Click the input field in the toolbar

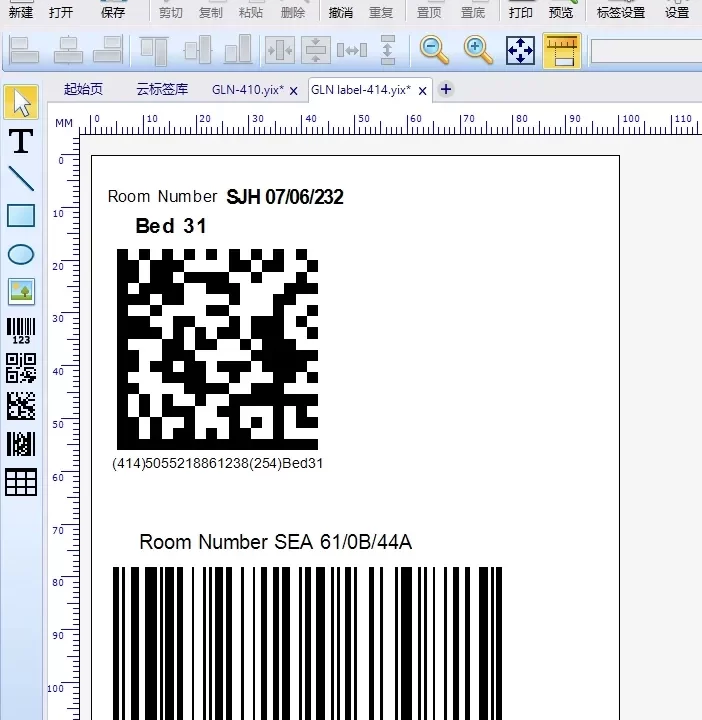tap(646, 51)
